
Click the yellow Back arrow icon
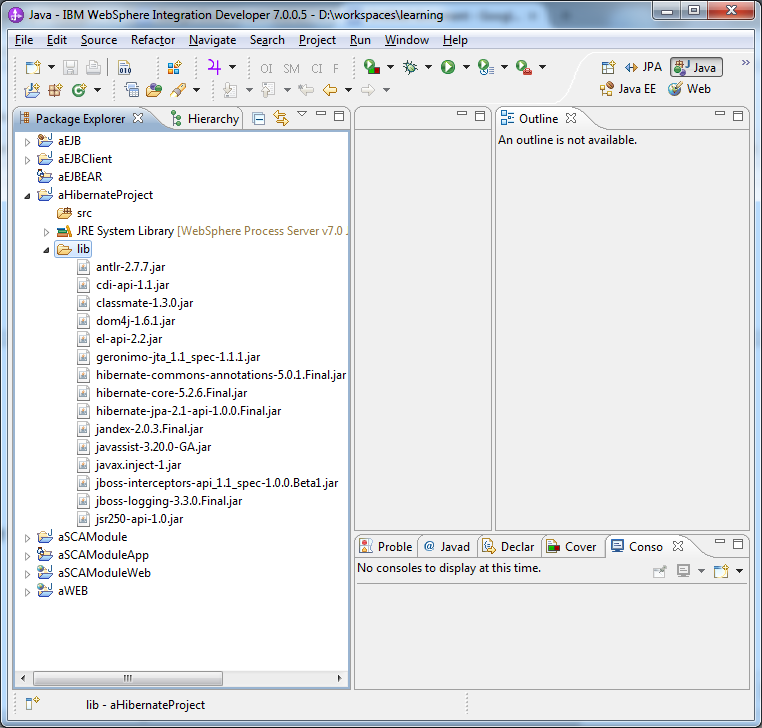(x=330, y=90)
